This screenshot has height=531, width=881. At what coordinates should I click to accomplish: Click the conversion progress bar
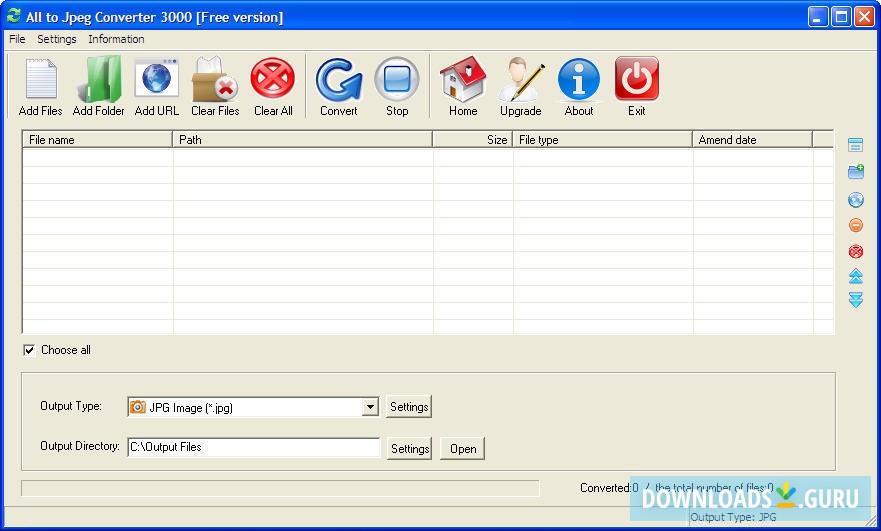coord(280,488)
